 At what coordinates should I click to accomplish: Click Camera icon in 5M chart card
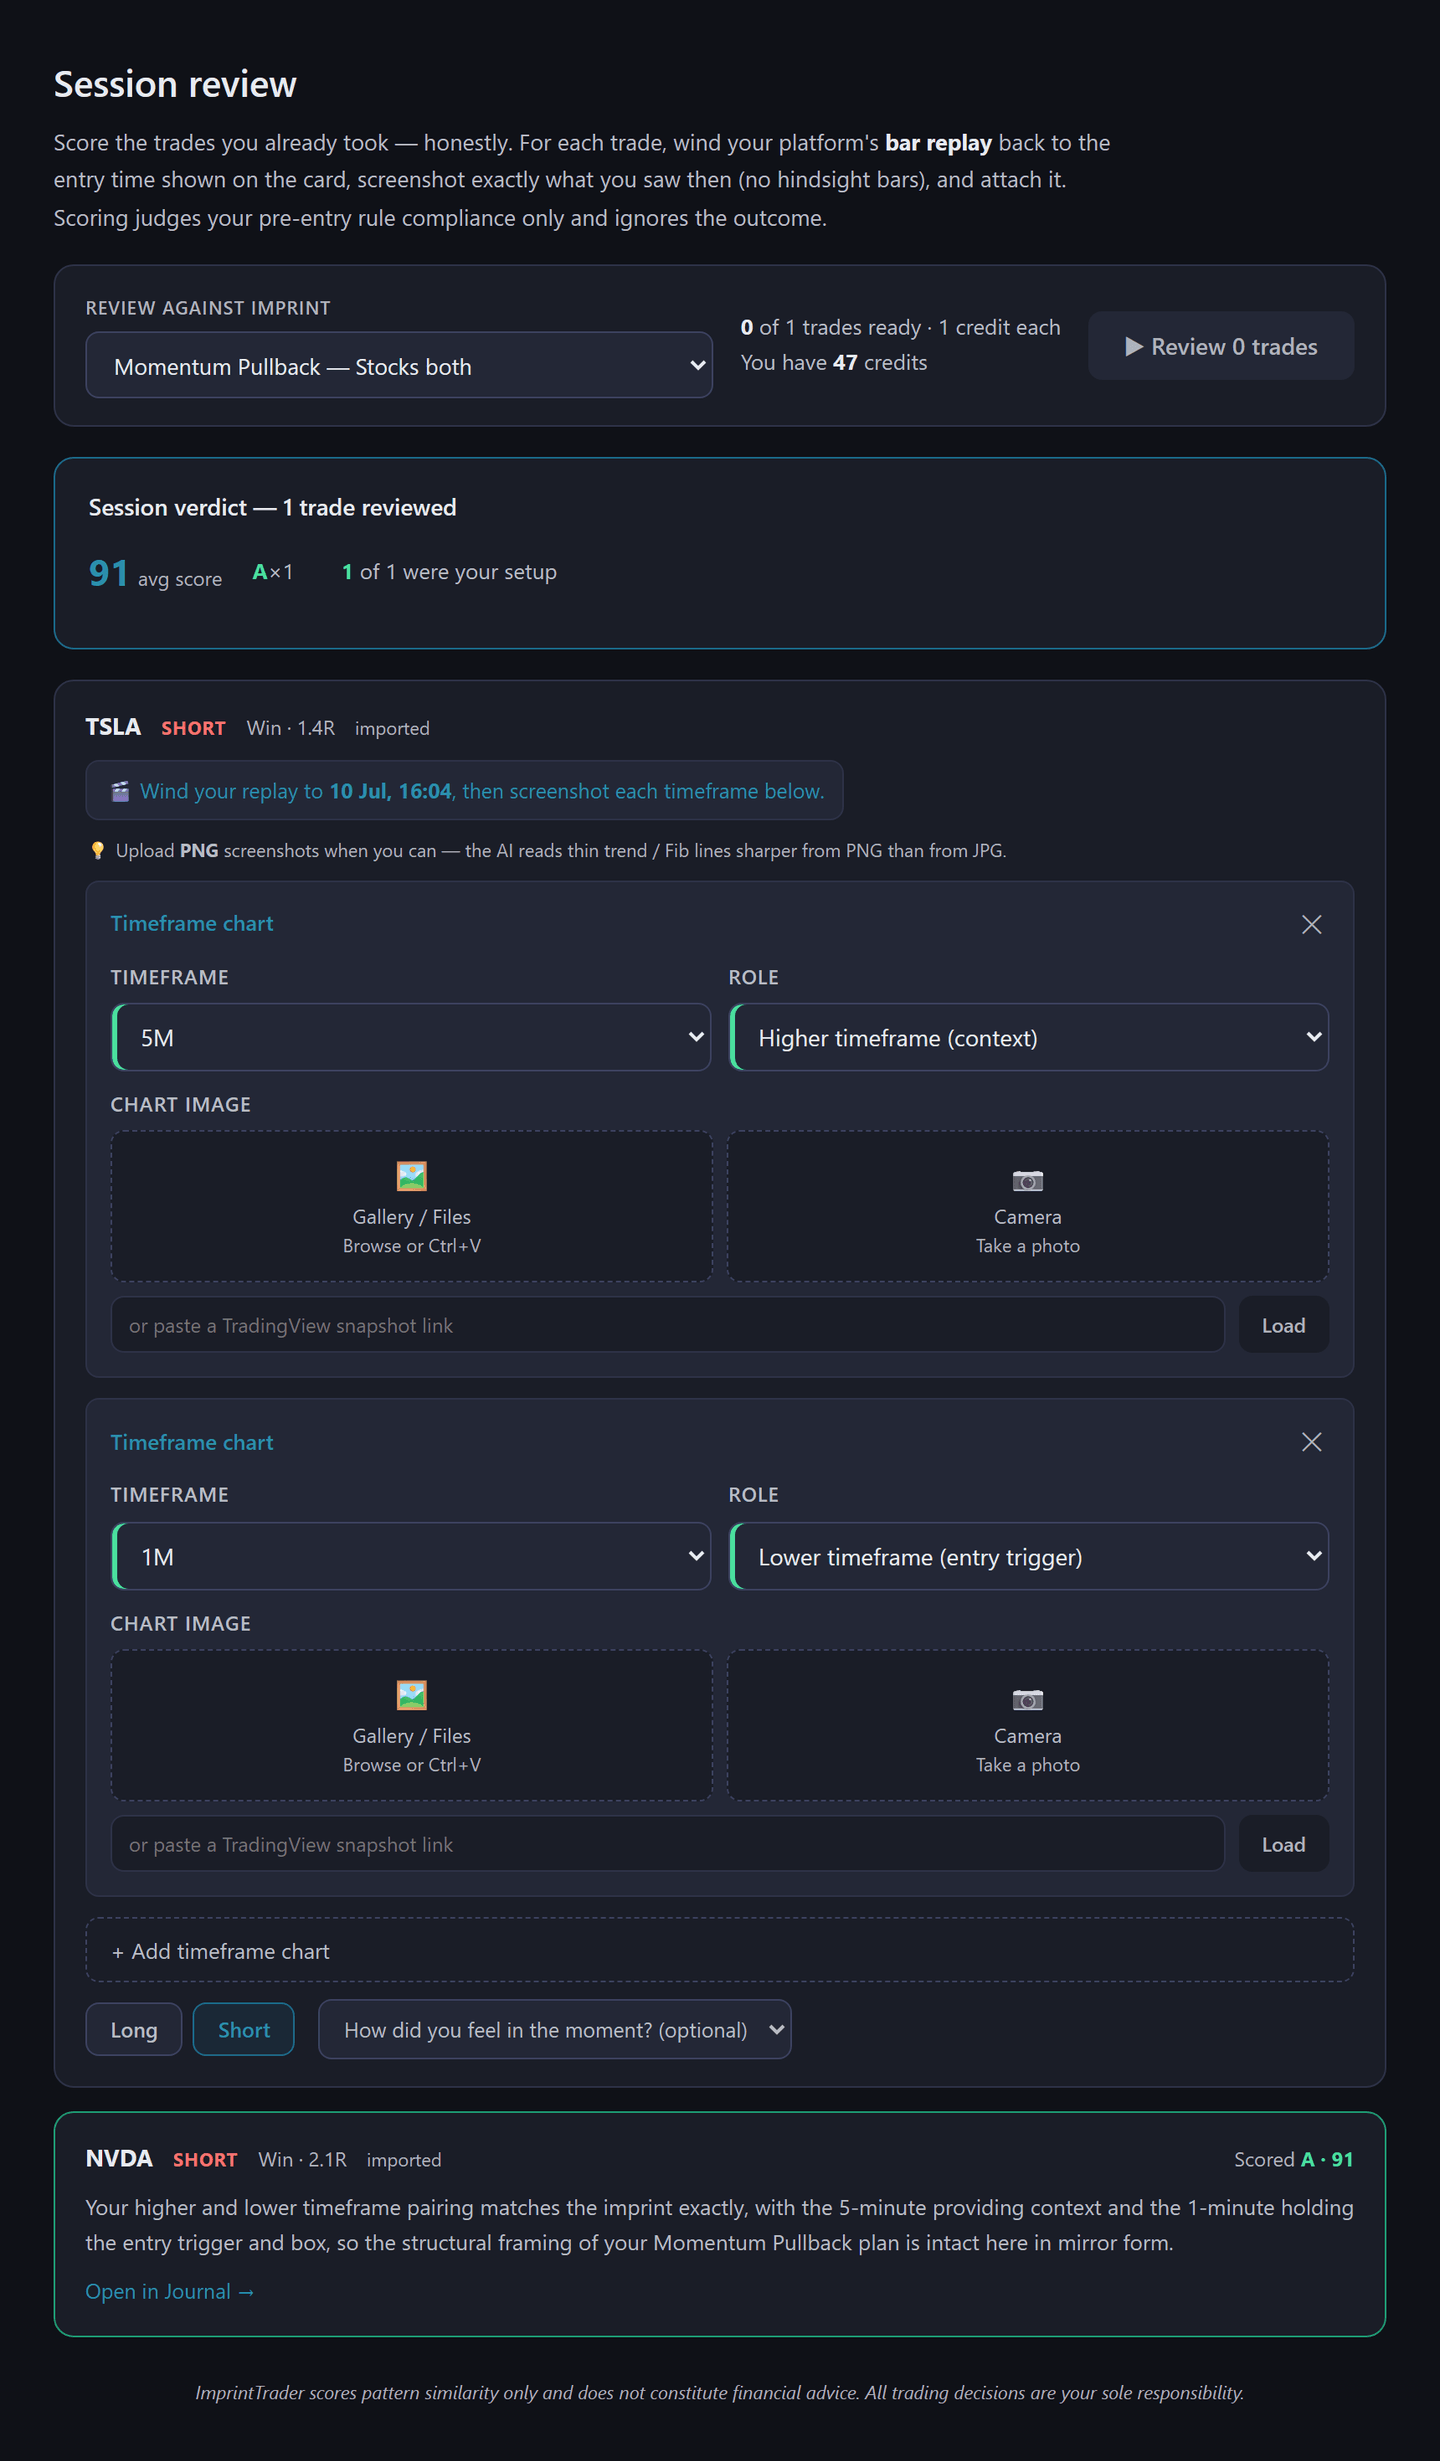[1028, 1180]
